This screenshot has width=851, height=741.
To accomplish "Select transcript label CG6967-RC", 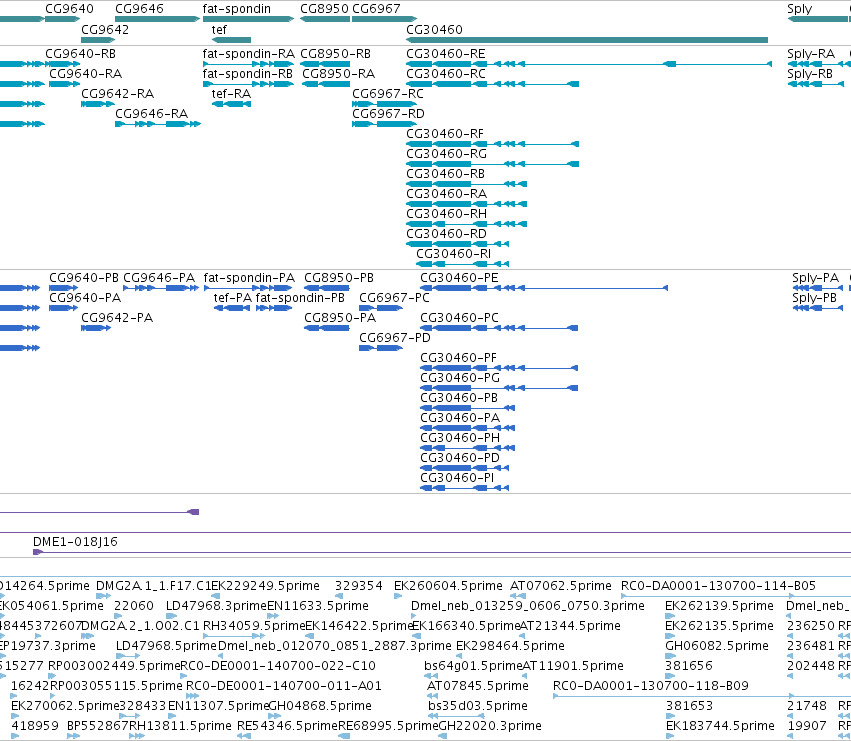I will coord(388,94).
